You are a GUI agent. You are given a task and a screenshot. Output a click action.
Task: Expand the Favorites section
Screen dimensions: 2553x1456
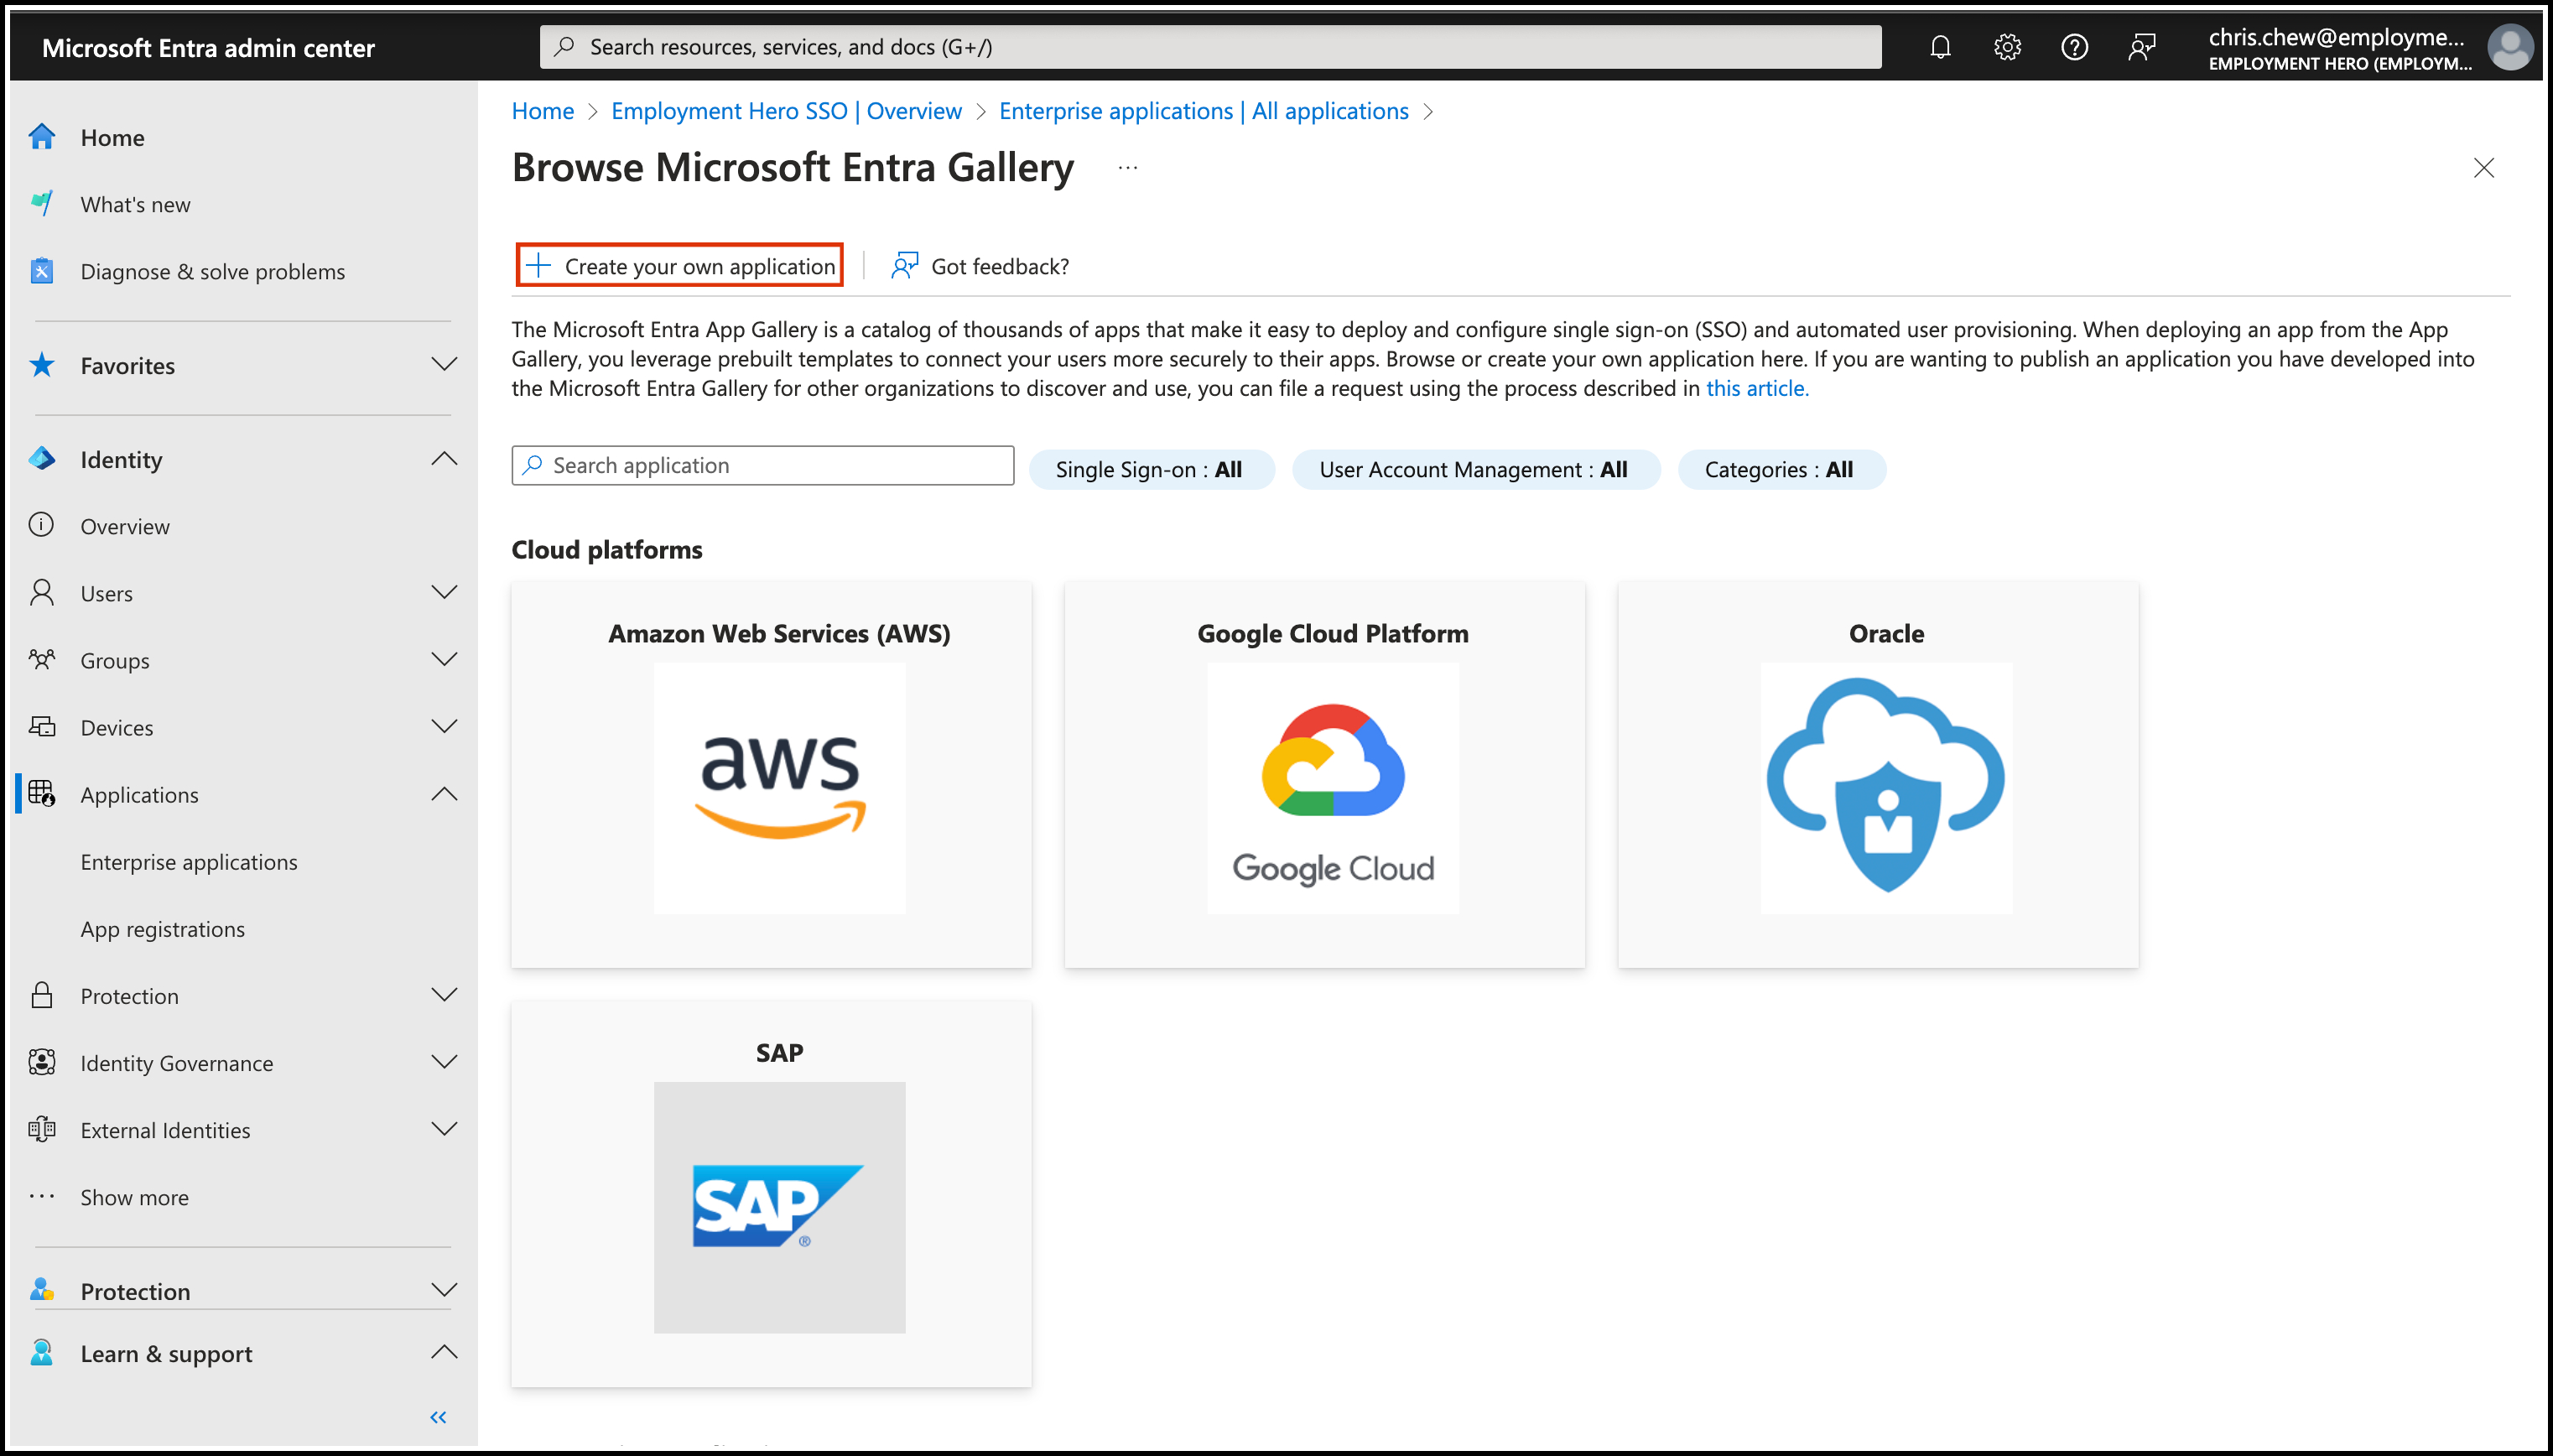tap(444, 365)
